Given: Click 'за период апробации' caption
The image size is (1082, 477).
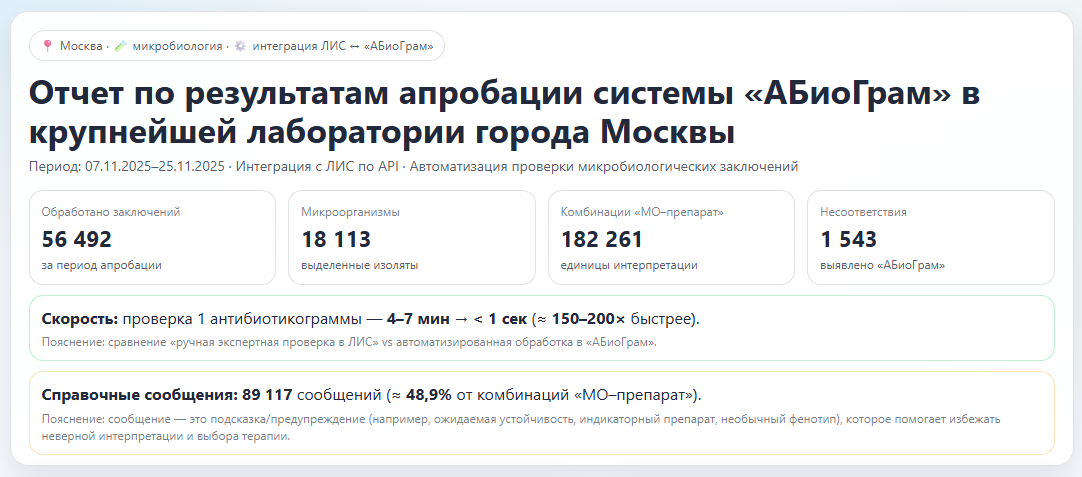Looking at the screenshot, I should (x=101, y=265).
